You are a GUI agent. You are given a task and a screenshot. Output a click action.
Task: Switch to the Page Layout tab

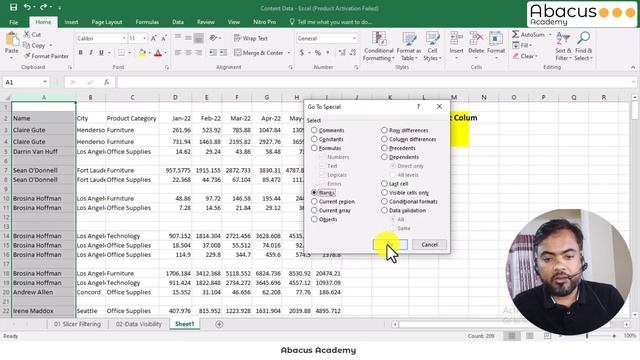pyautogui.click(x=107, y=22)
